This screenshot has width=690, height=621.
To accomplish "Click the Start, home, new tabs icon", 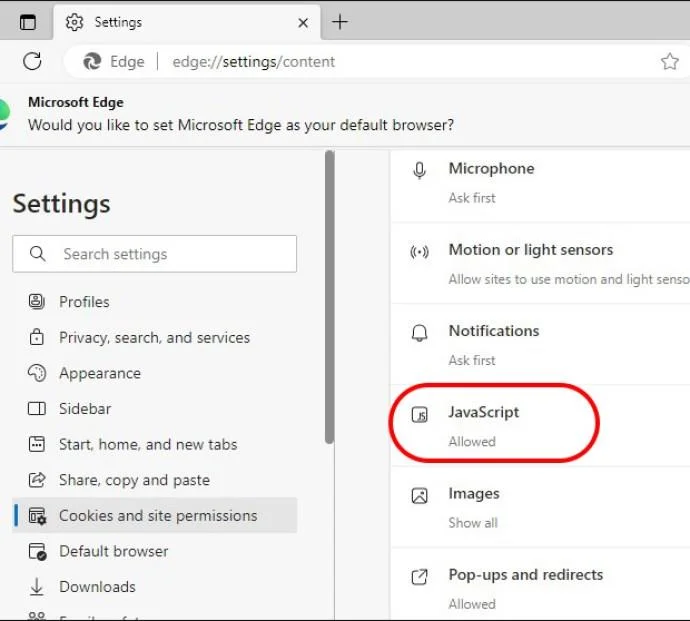I will (x=37, y=444).
